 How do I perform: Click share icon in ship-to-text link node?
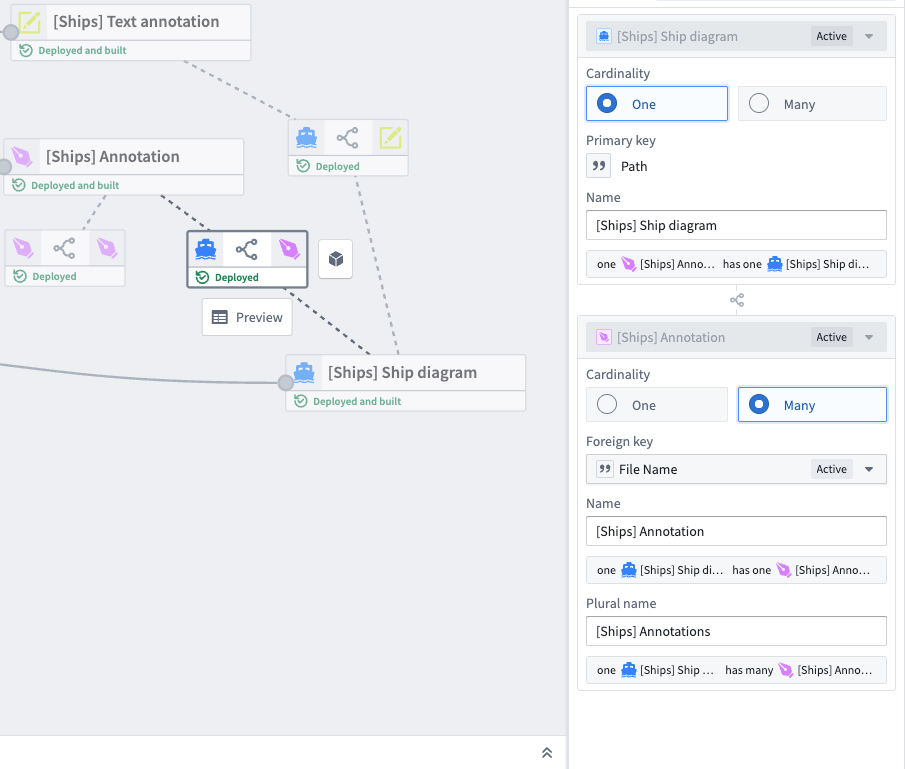347,138
